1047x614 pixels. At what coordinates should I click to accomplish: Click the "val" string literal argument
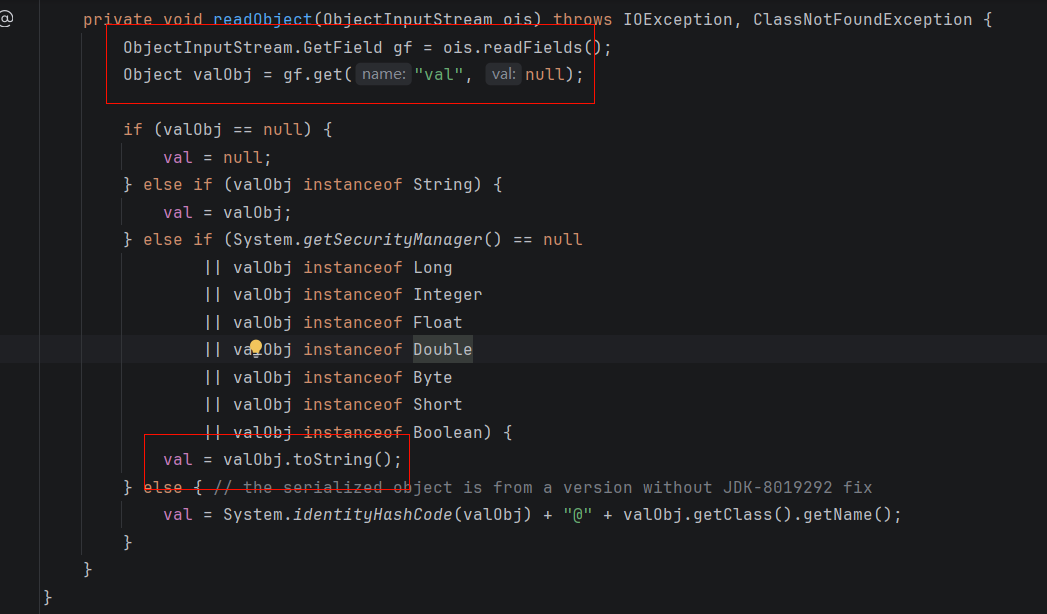coord(439,74)
